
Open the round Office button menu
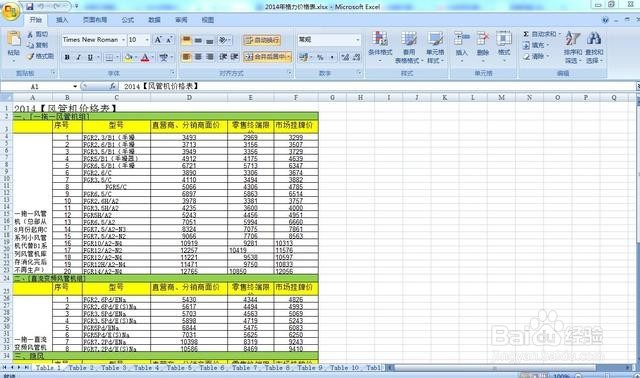point(11,11)
